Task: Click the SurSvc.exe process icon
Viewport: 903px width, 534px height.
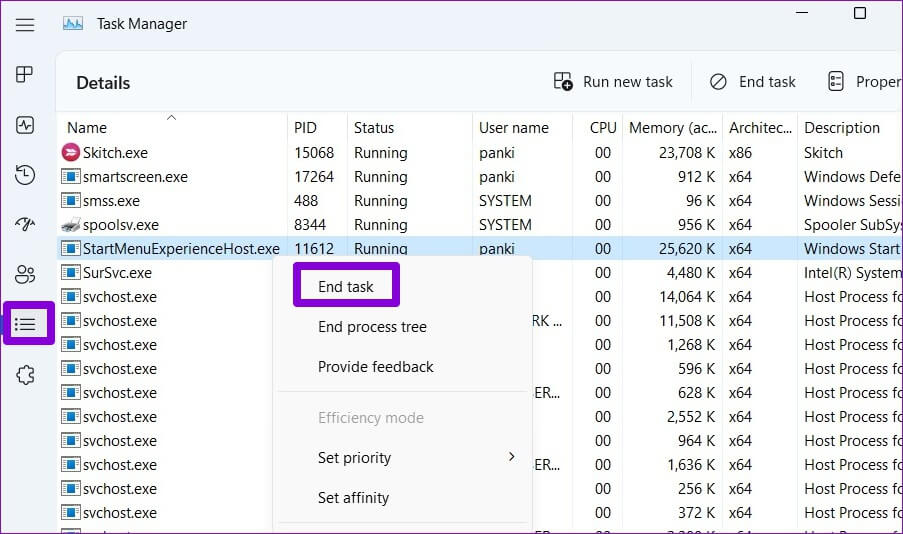Action: (70, 272)
